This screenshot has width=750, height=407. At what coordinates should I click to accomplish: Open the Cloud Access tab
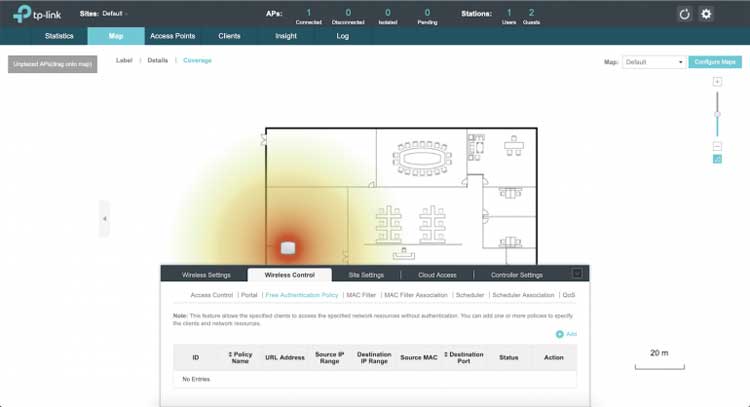(438, 275)
